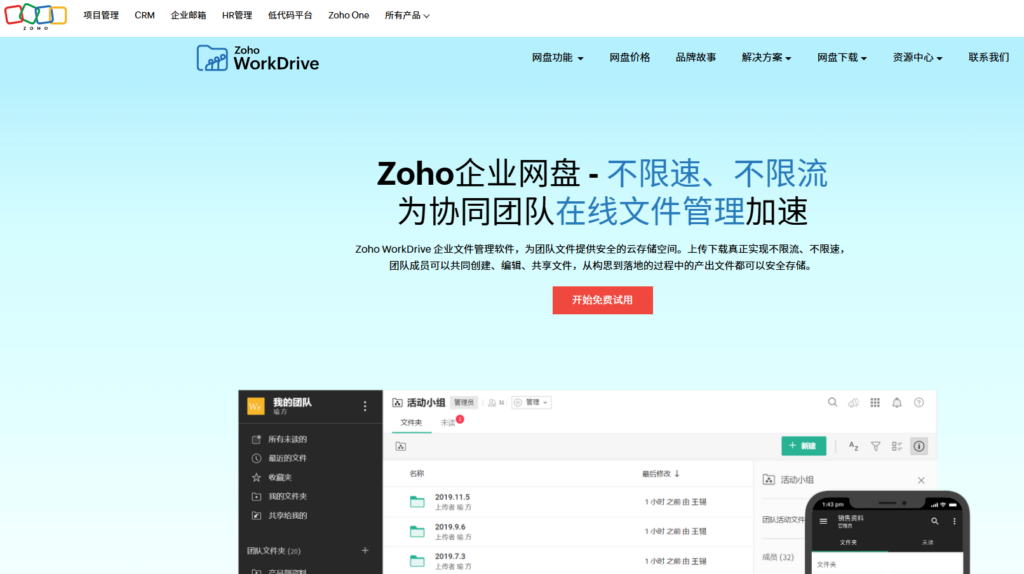Click the 共享给我的 sidebar label
Viewport: 1024px width, 574px height.
pyautogui.click(x=287, y=515)
